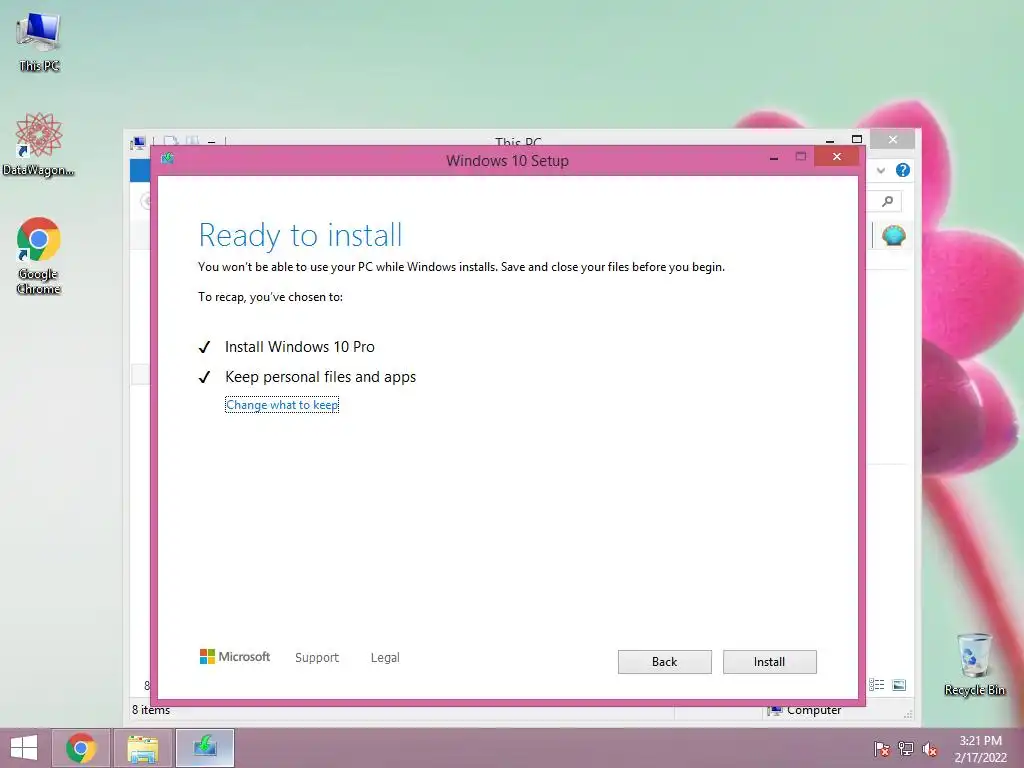This screenshot has height=768, width=1024.
Task: Launch Chrome from the taskbar
Action: click(81, 748)
